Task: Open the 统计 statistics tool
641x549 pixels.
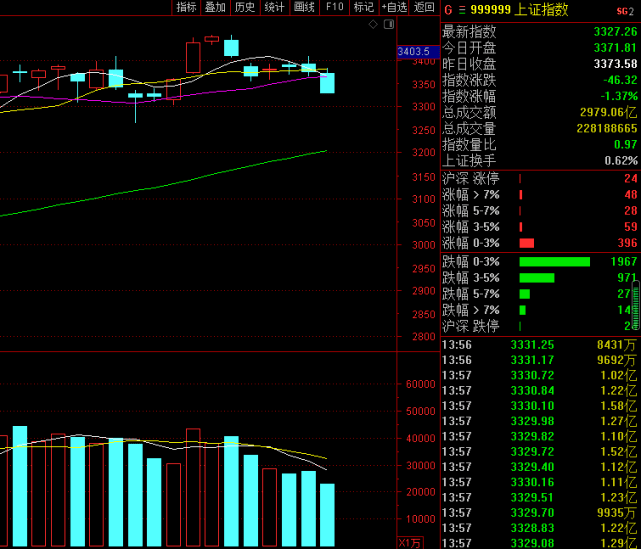Action: click(275, 7)
